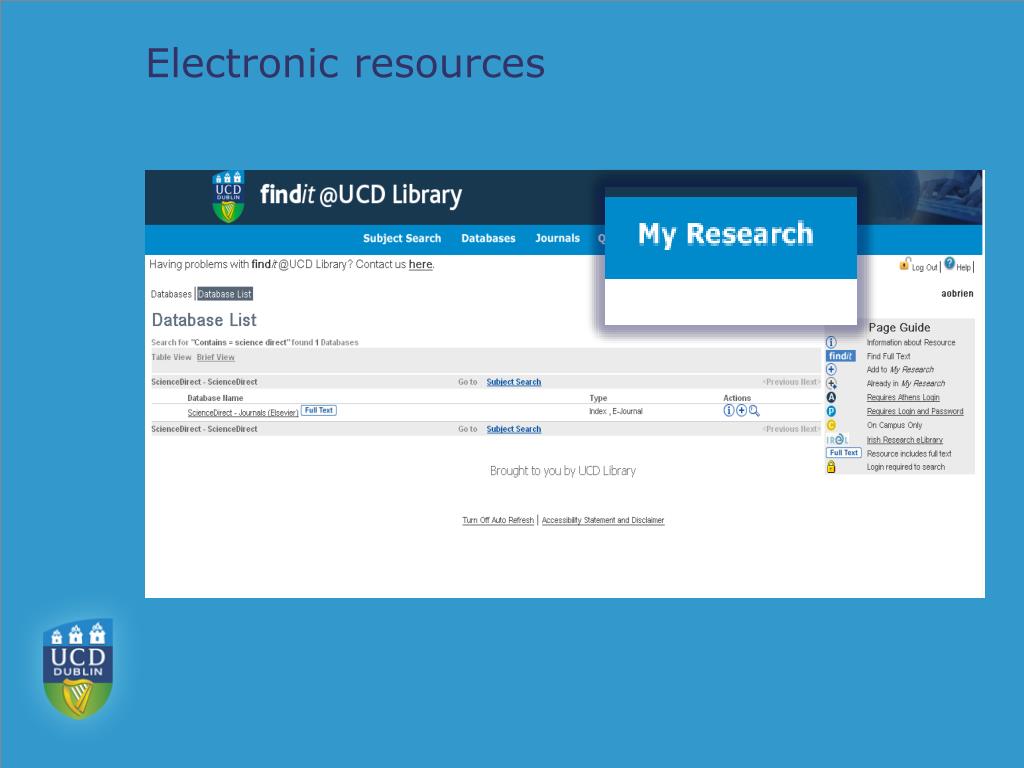
Task: Click Subject Search link in the bottom ScienceDirect row
Action: [513, 429]
